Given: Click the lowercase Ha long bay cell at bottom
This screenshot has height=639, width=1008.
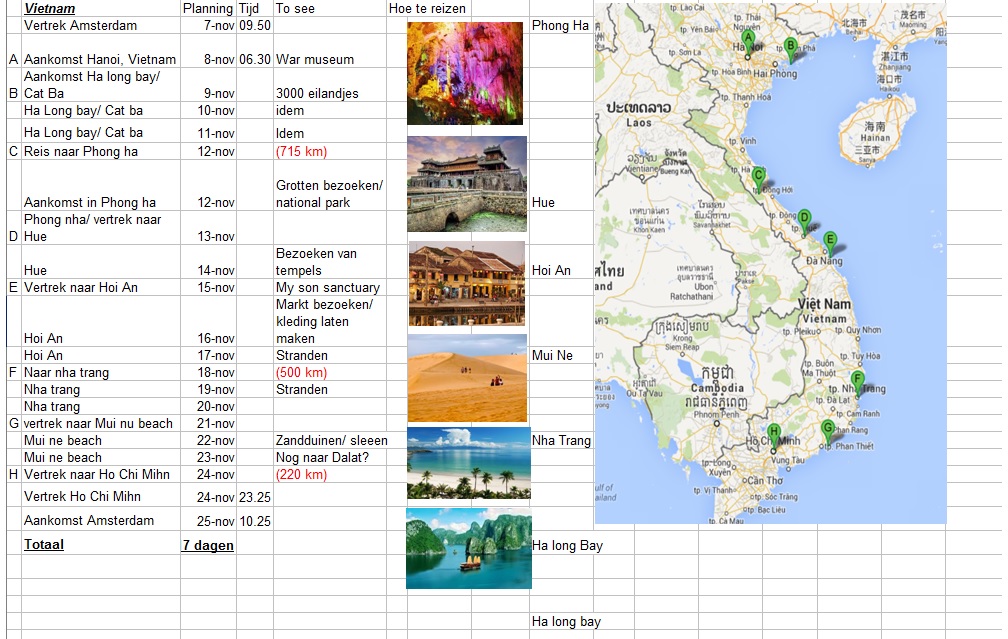Looking at the screenshot, I should coord(566,621).
